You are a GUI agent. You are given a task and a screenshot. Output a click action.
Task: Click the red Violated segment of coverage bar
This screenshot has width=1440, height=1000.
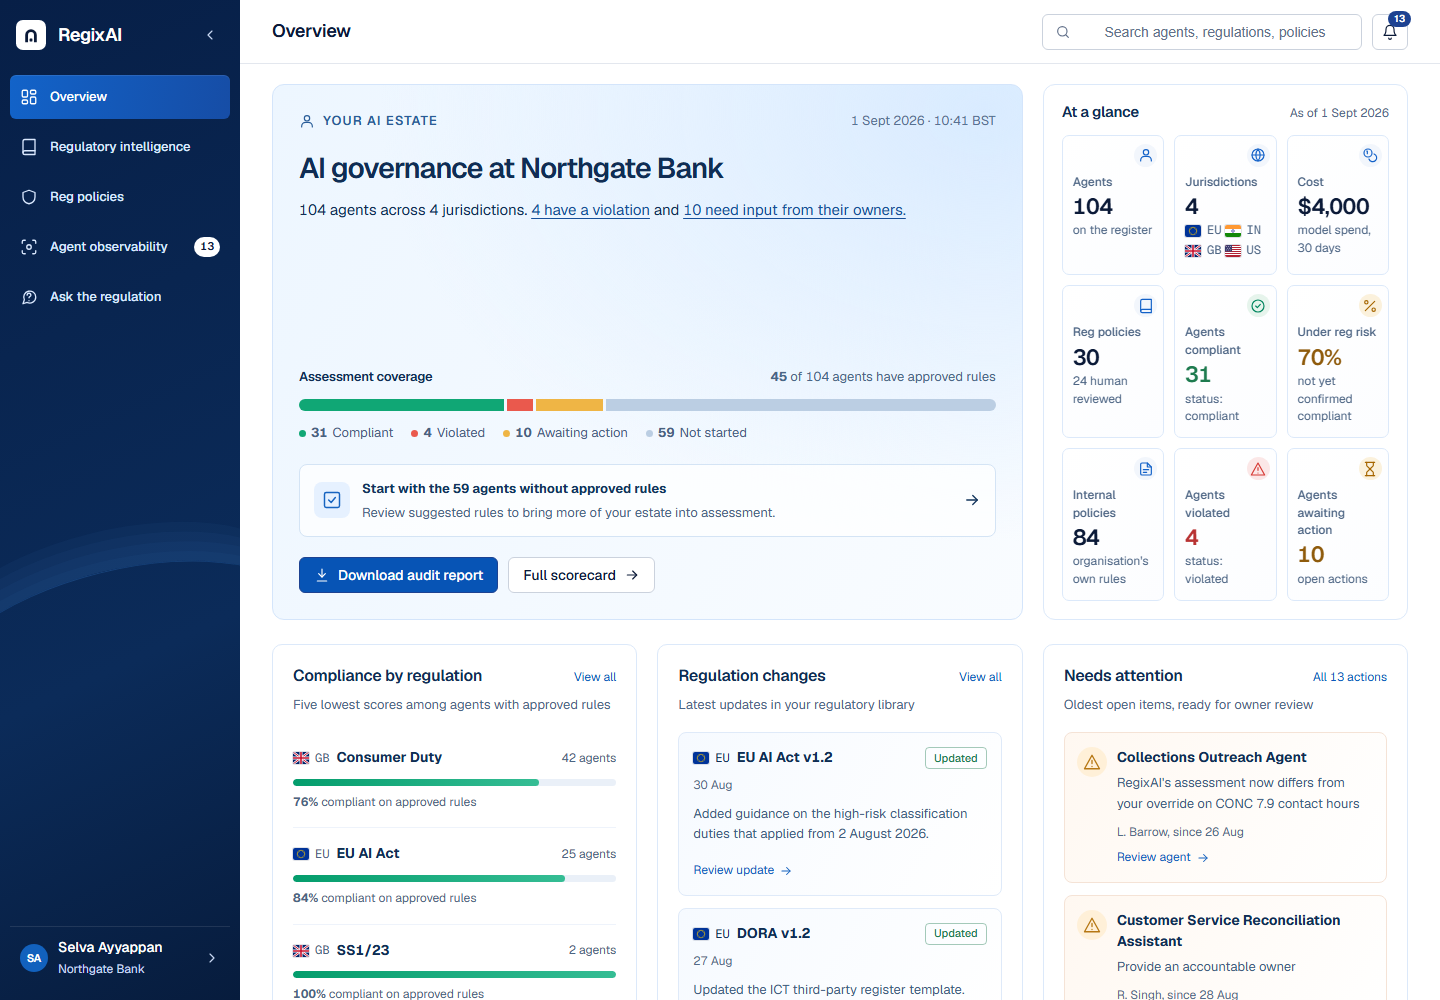520,405
